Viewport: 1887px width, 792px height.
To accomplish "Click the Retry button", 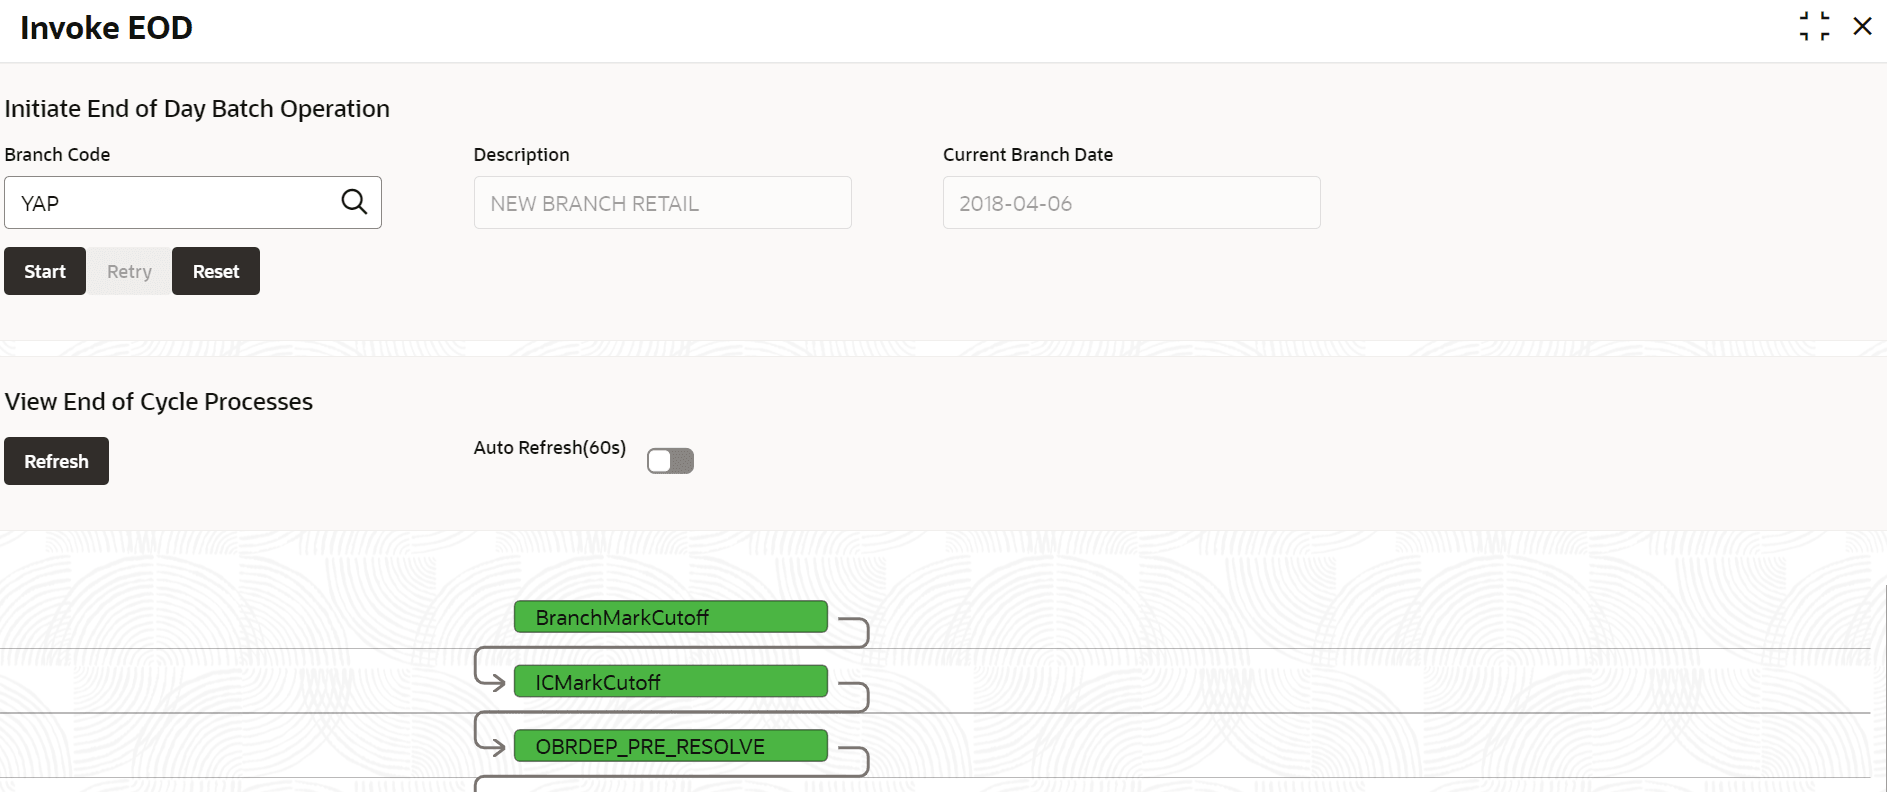I will [x=129, y=271].
